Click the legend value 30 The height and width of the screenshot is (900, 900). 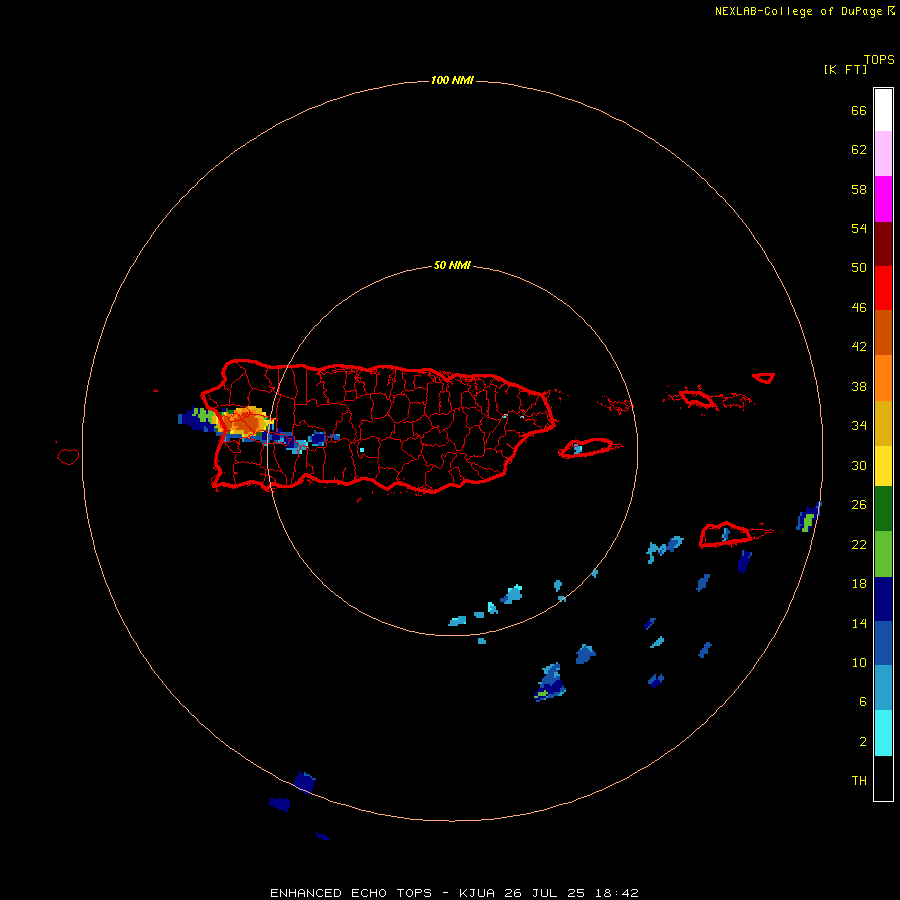[x=859, y=465]
